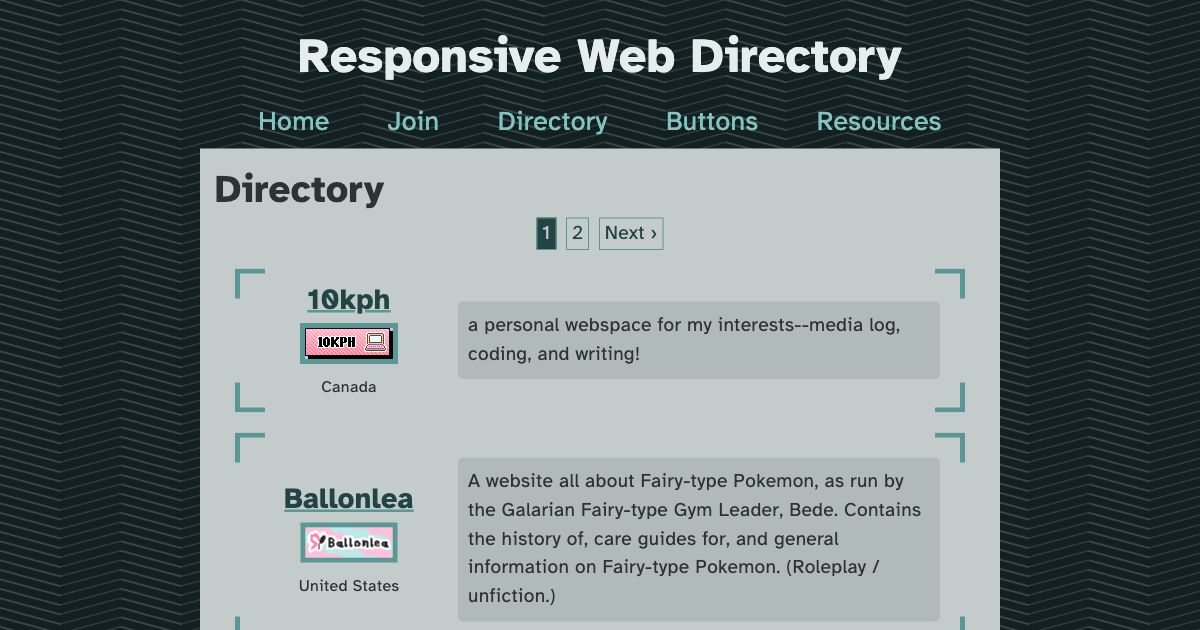Click the Ballonlea description text box
The height and width of the screenshot is (630, 1200).
[697, 538]
